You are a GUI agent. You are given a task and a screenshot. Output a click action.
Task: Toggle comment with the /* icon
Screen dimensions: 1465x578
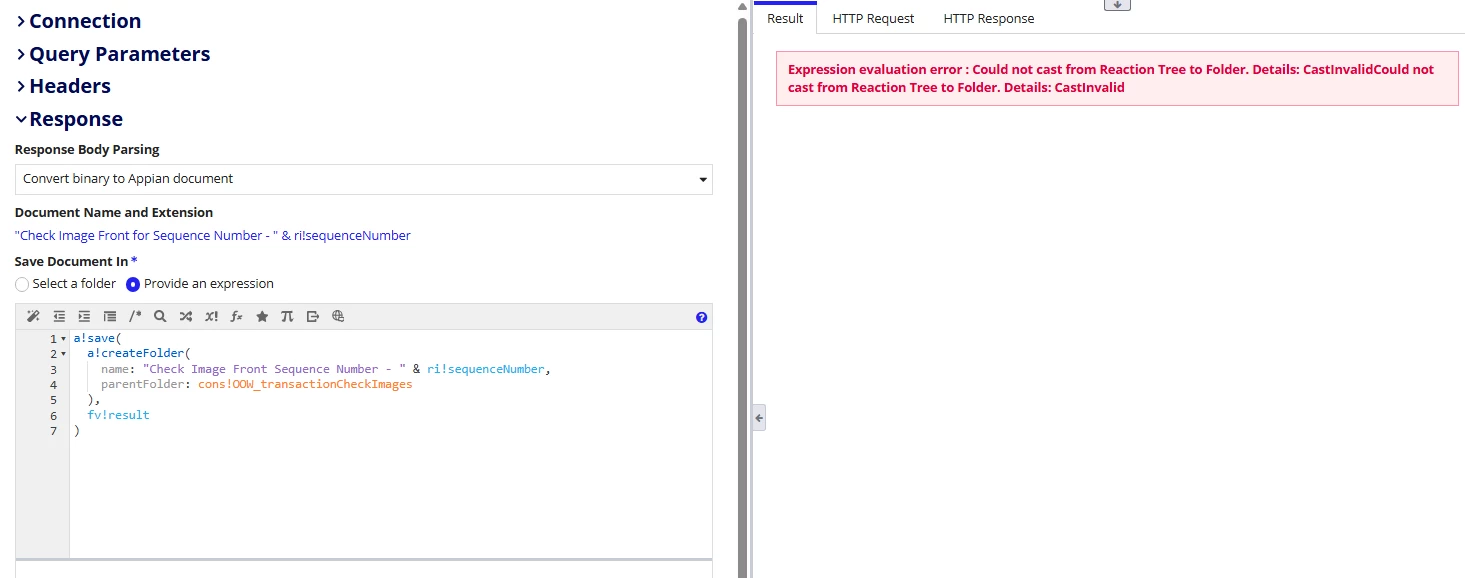[x=135, y=316]
